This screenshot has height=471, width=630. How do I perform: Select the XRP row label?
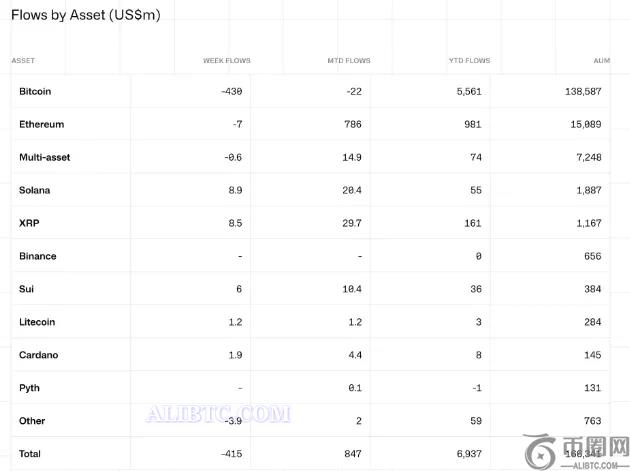(28, 223)
